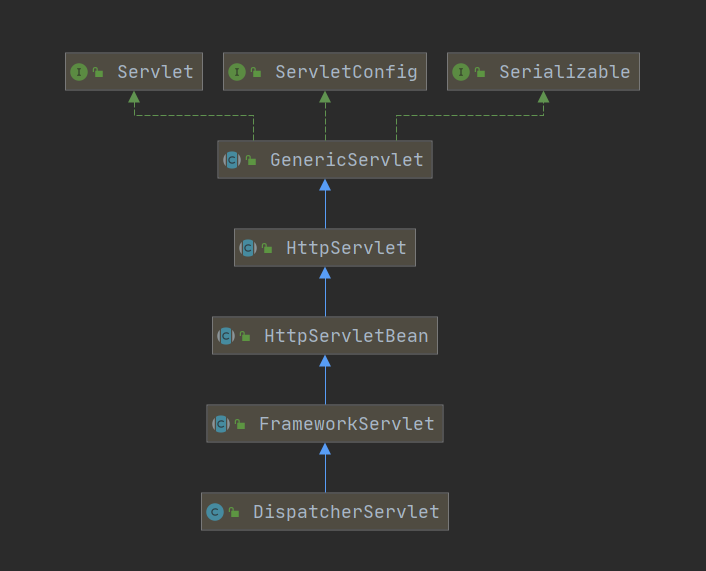This screenshot has height=571, width=706.
Task: Select the Serializable node label
Action: pyautogui.click(x=565, y=72)
